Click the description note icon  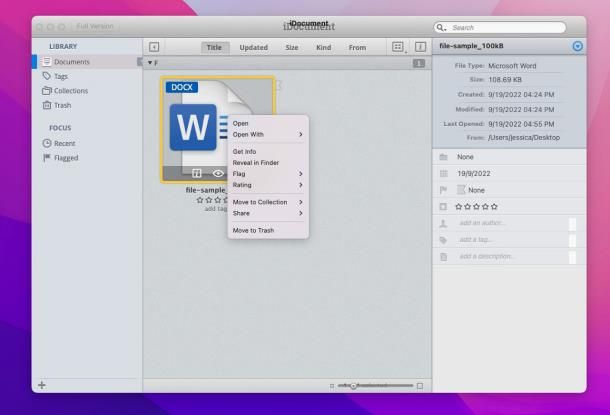(x=443, y=257)
